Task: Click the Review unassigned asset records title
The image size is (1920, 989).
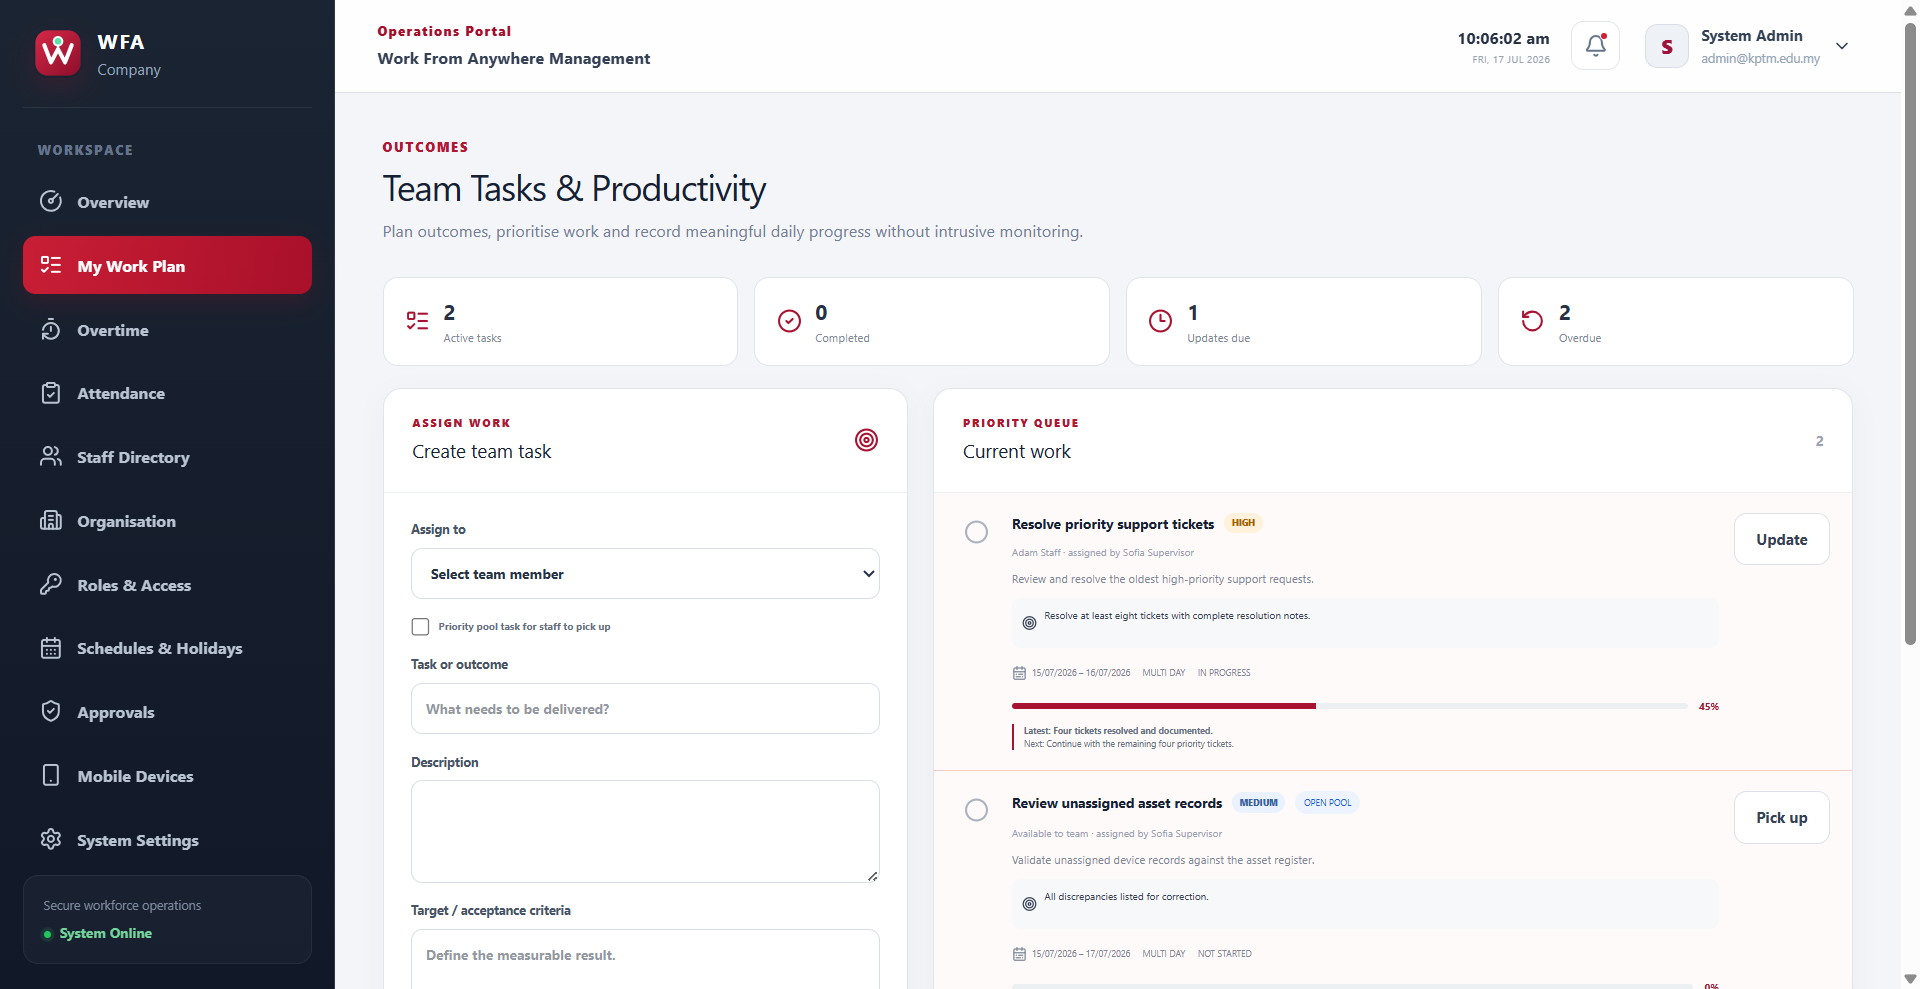Action: click(1116, 803)
